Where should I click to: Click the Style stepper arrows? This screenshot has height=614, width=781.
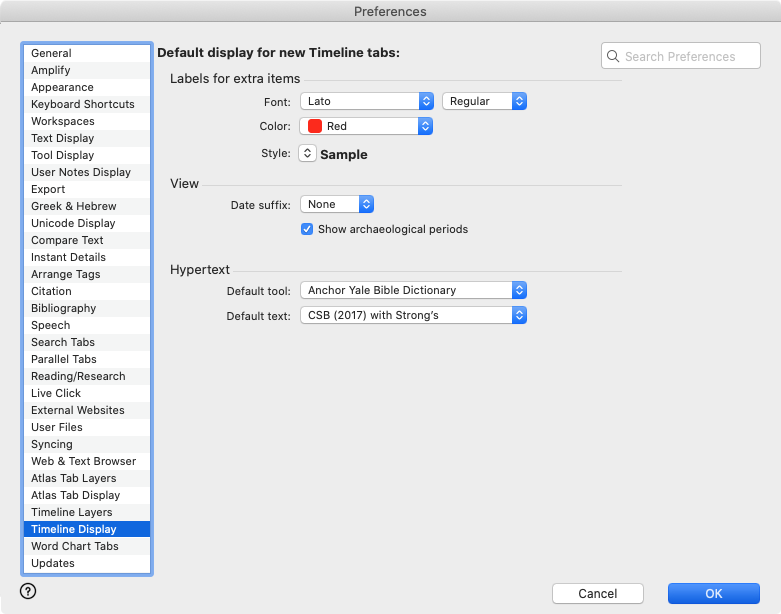308,154
